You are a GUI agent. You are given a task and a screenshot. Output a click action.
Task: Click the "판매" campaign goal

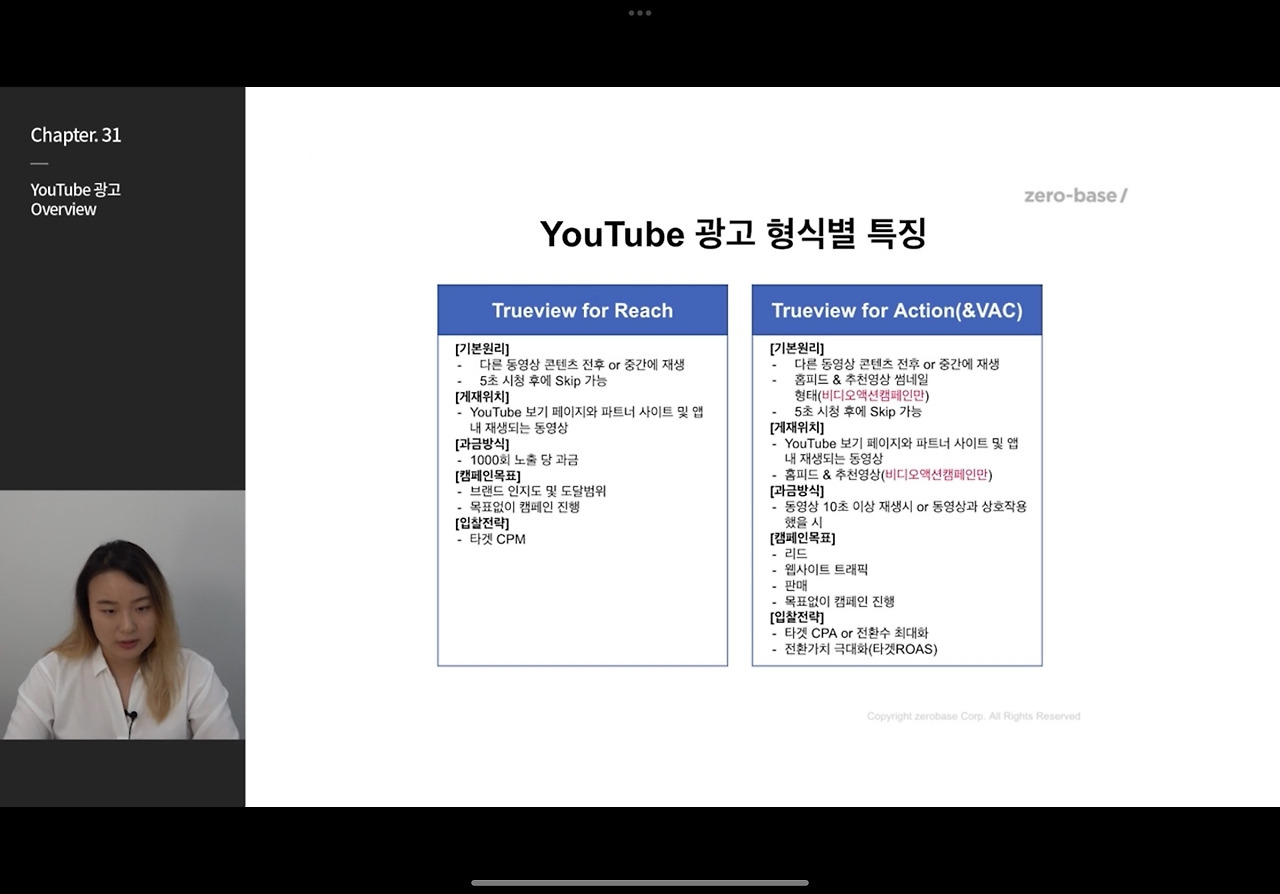[796, 586]
